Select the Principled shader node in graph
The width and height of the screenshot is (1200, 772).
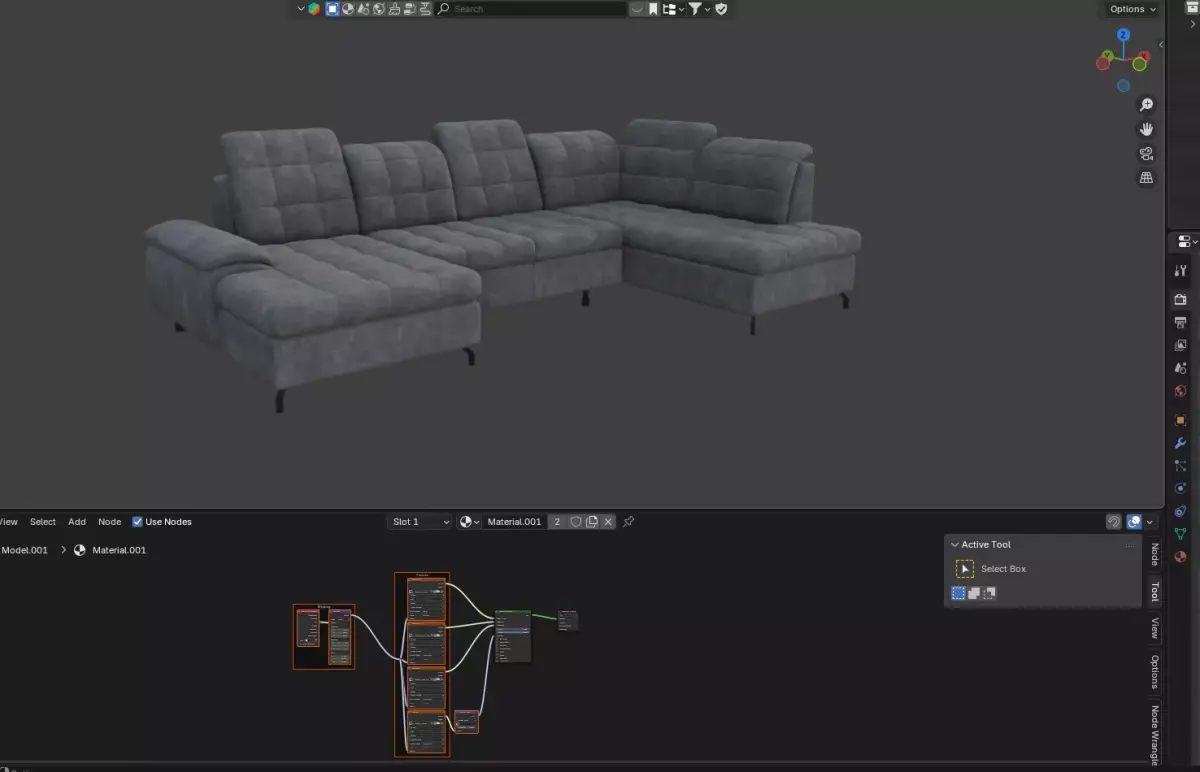coord(513,636)
